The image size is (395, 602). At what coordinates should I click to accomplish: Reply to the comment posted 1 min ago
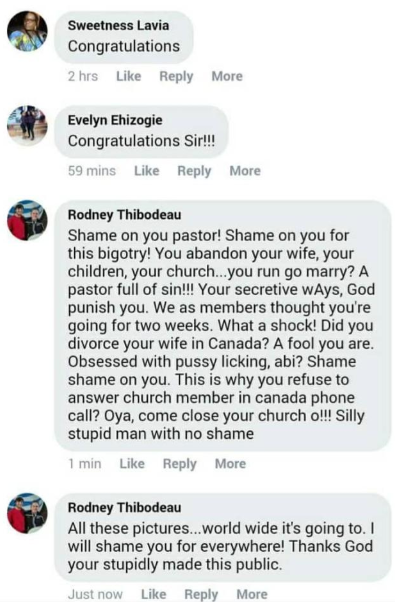click(x=180, y=463)
